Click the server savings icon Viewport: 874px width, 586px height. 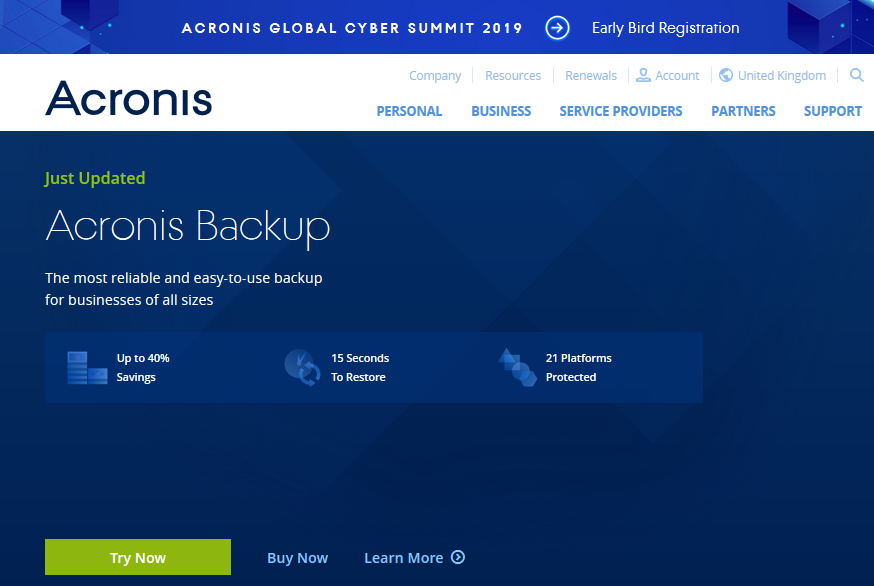click(88, 367)
